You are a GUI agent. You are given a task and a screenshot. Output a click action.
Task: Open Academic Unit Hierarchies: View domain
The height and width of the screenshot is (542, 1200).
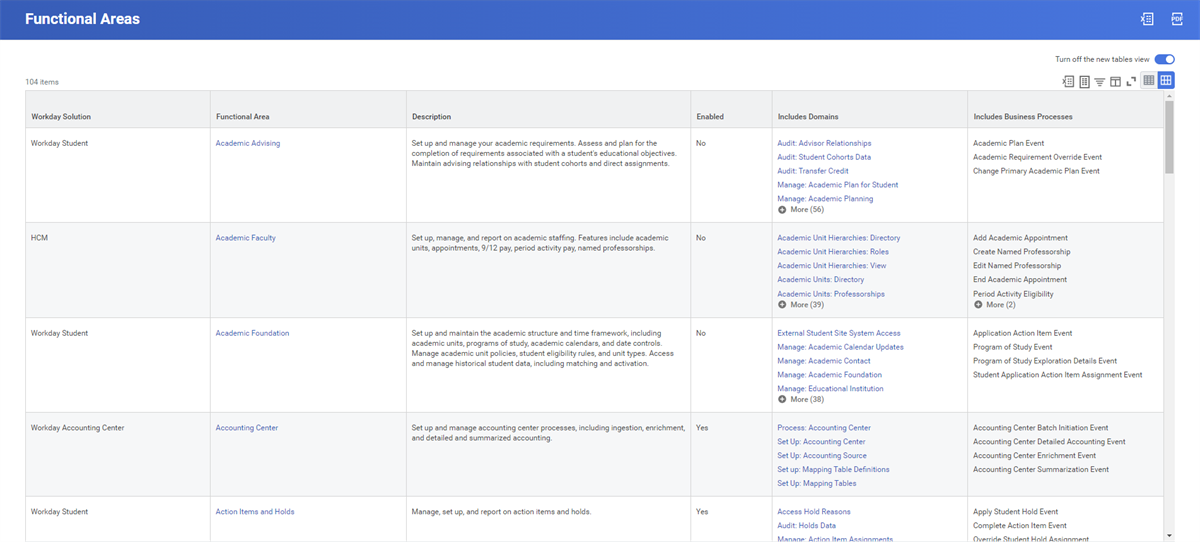tap(832, 266)
